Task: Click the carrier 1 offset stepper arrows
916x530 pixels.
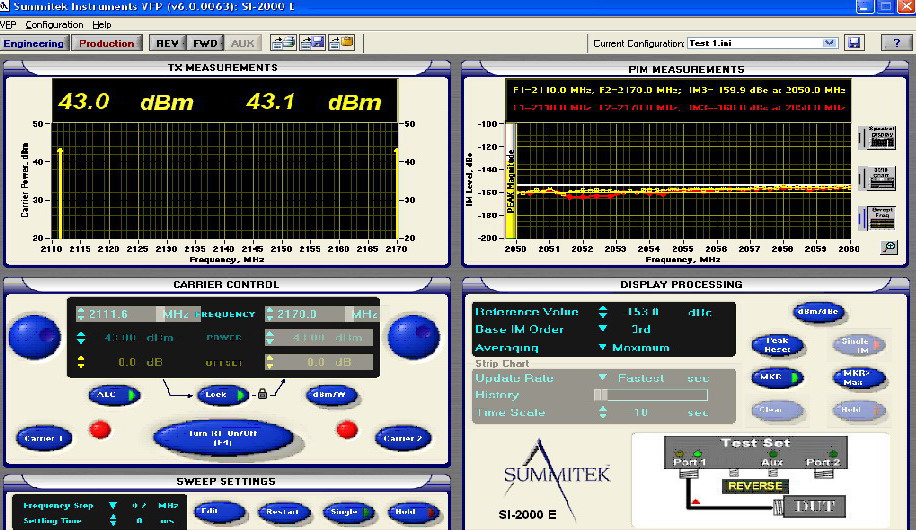Action: (81, 362)
